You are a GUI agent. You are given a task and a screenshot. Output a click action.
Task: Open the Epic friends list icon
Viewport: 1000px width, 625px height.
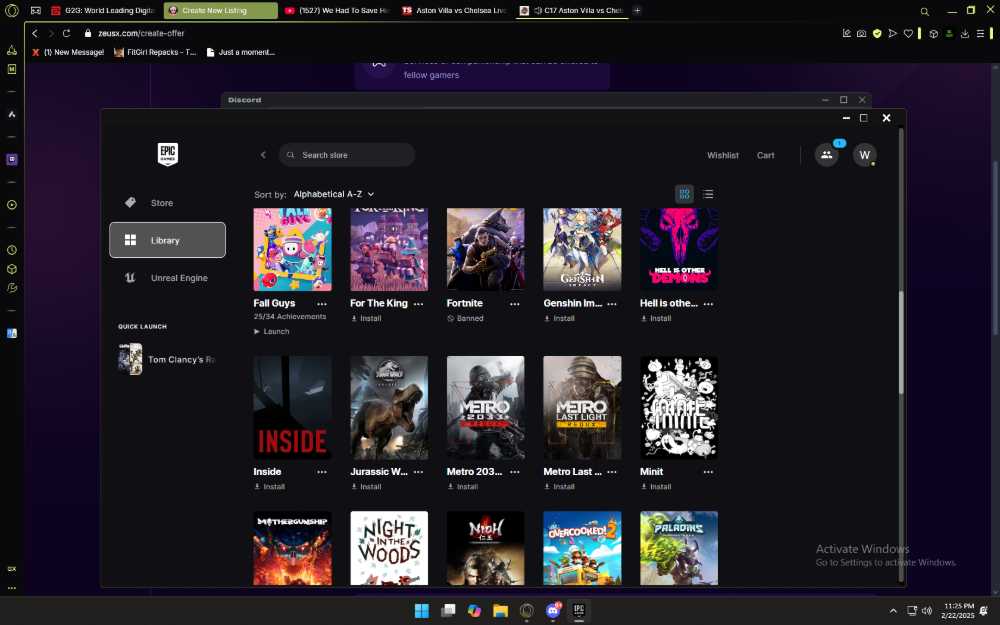click(x=827, y=155)
